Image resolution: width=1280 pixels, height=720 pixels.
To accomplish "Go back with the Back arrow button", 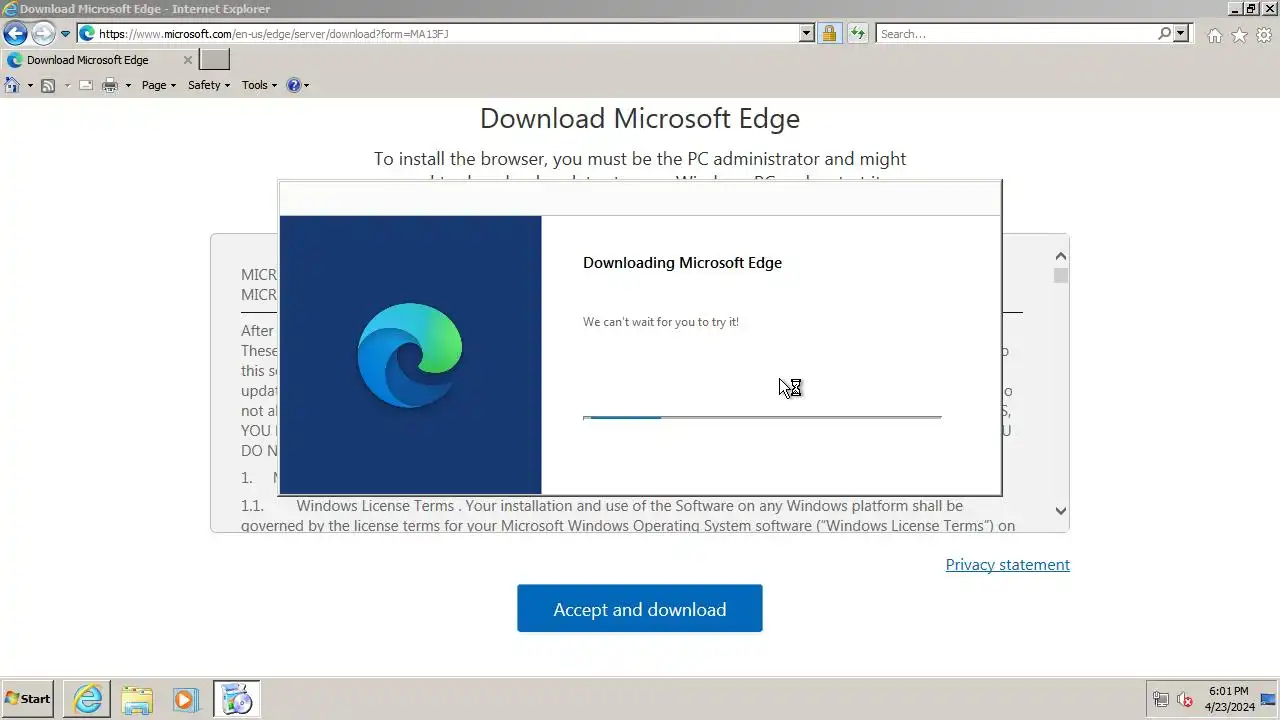I will pos(15,34).
